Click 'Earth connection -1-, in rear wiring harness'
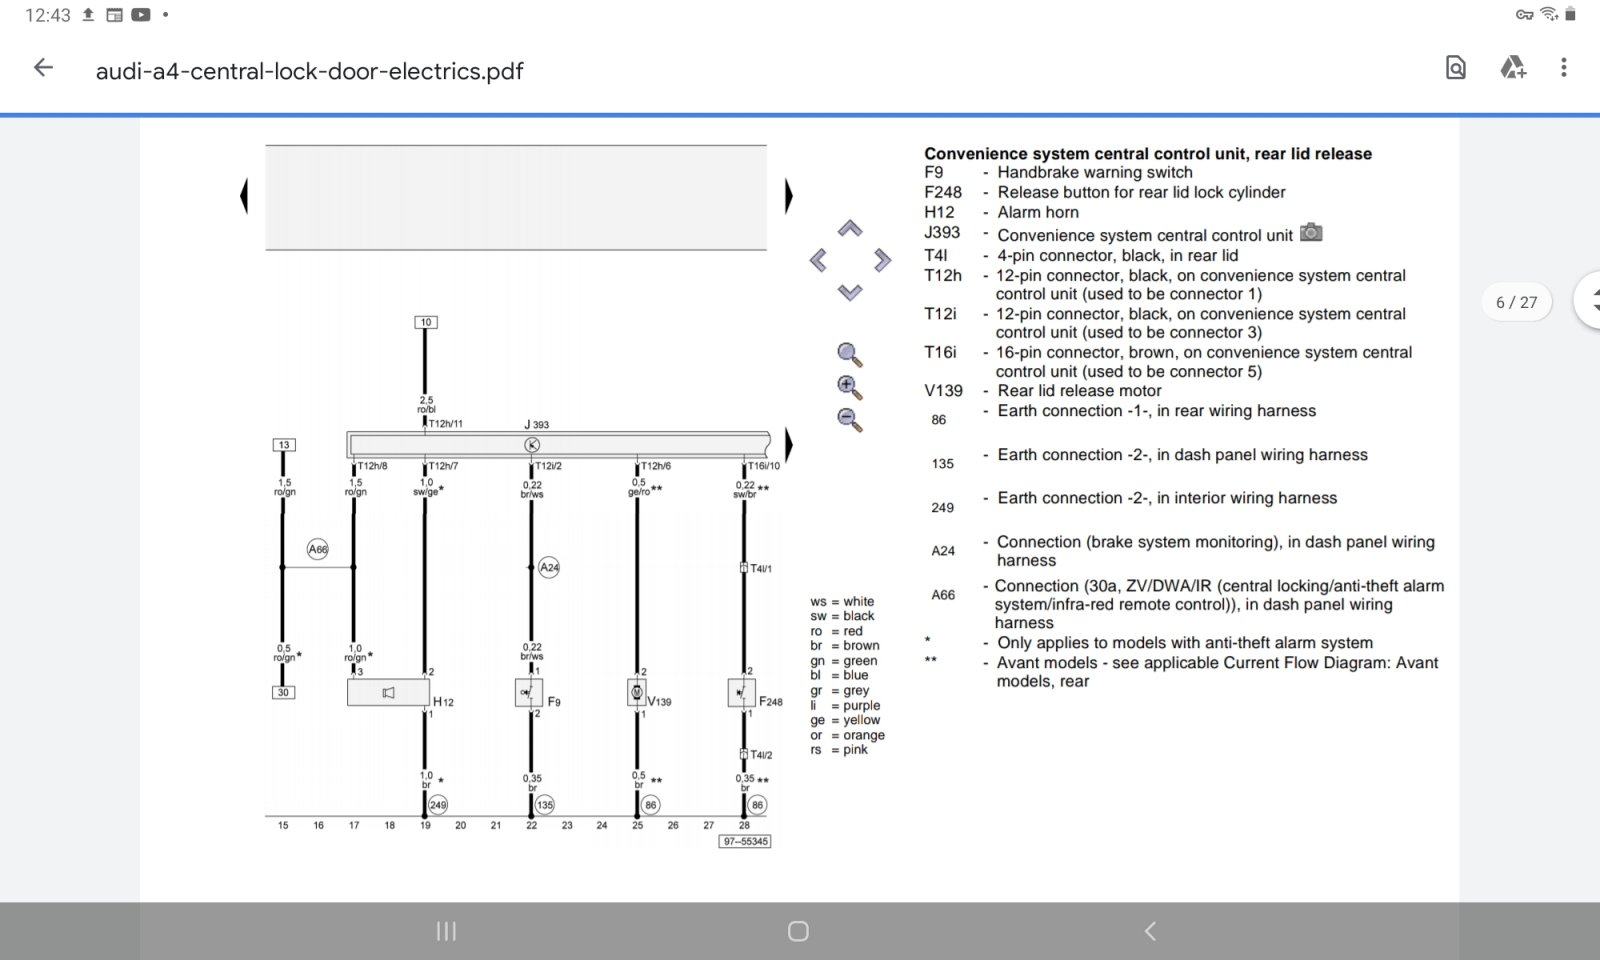Screen dimensions: 1600x960 pos(1156,411)
